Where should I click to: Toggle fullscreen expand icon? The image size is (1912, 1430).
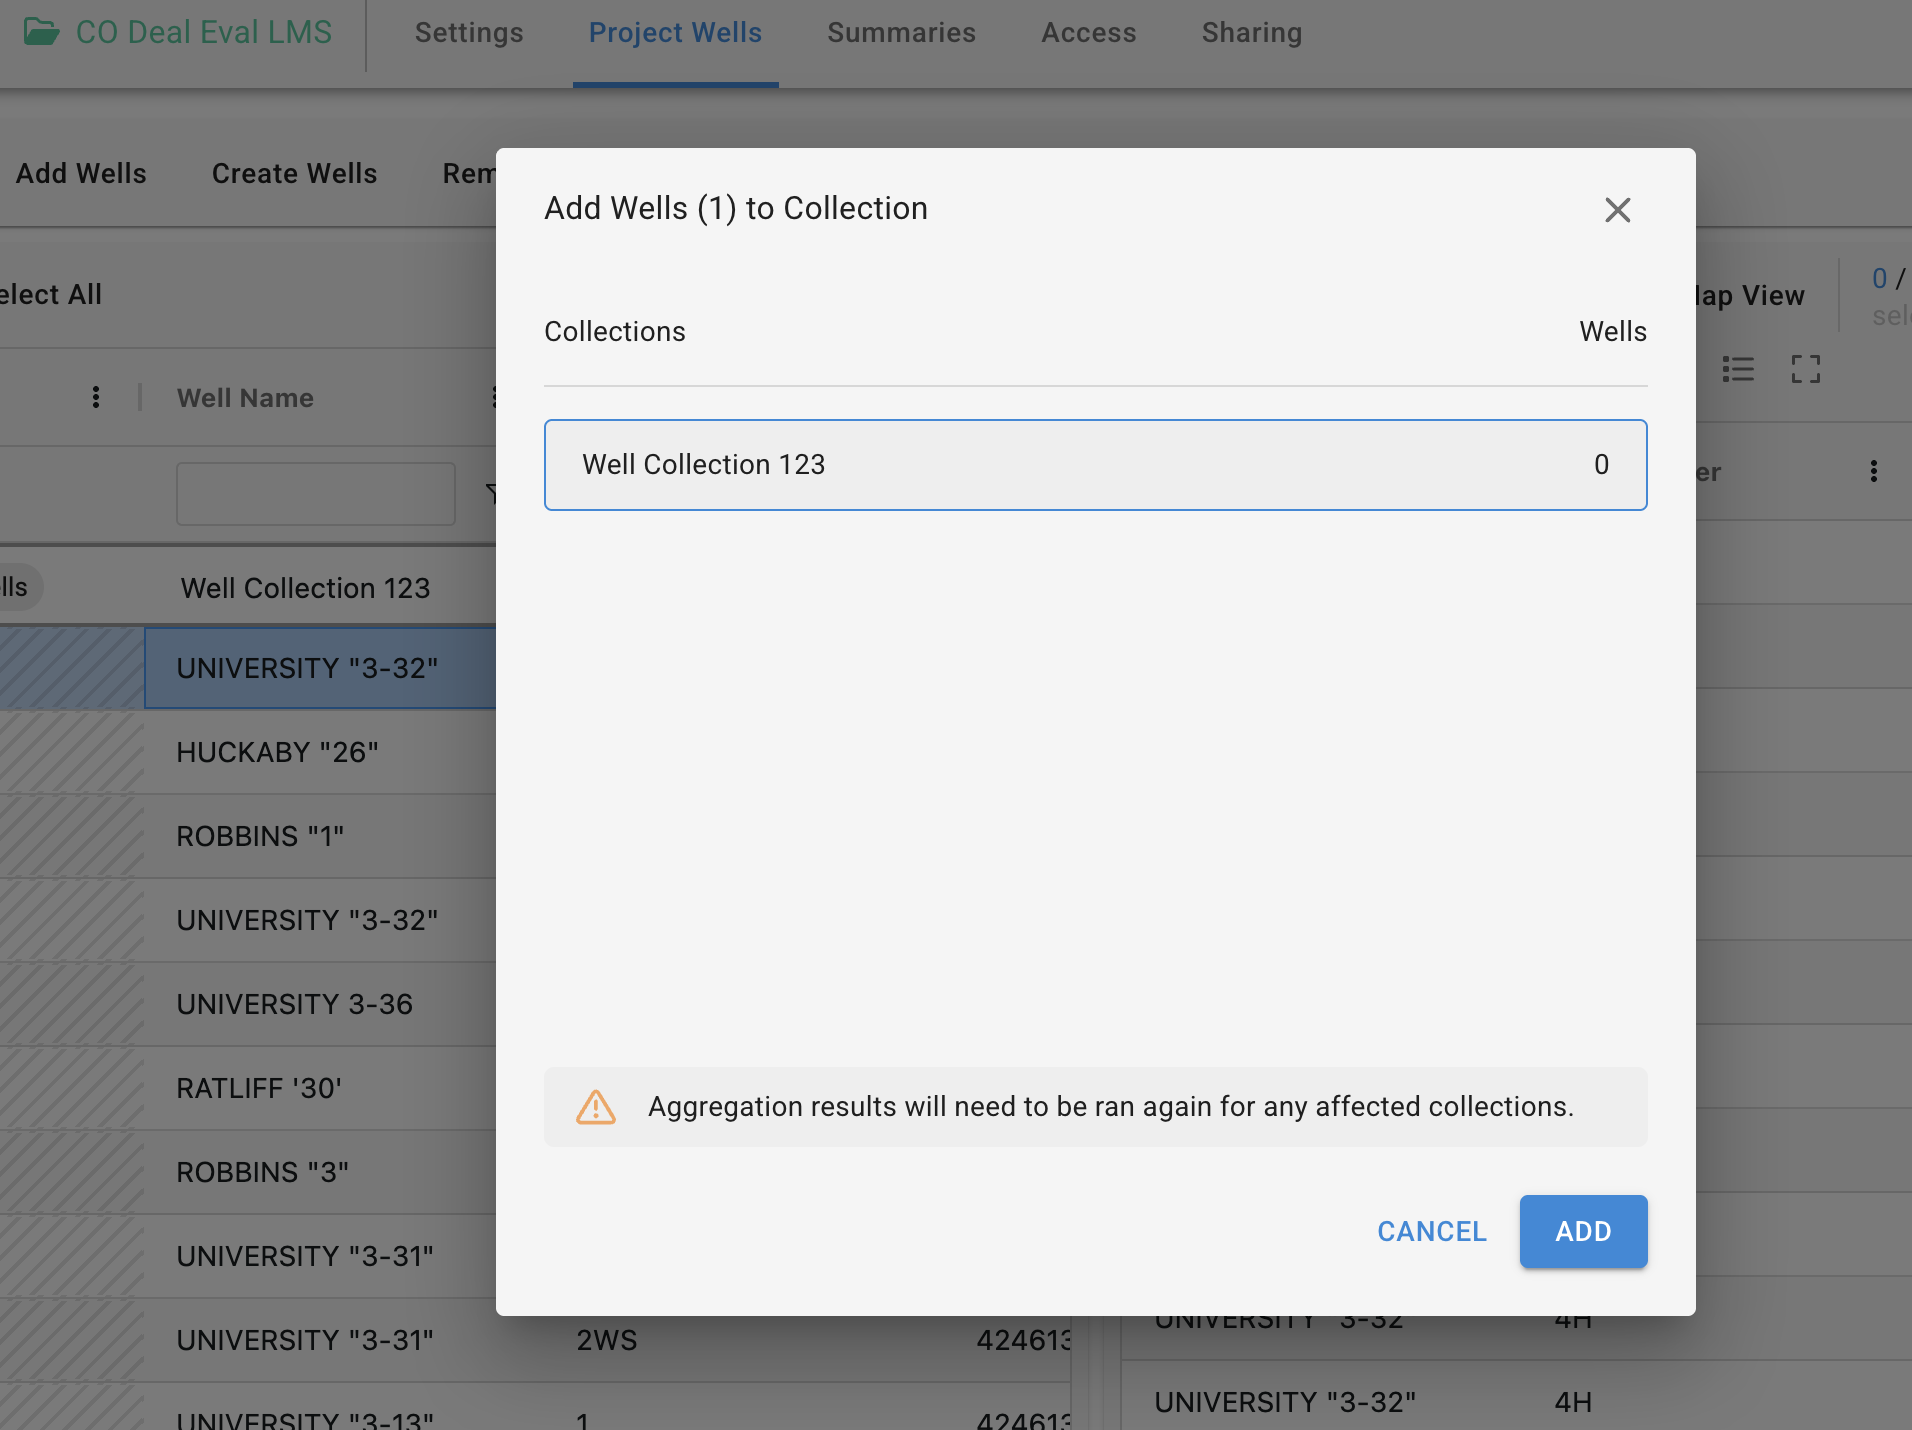pos(1805,369)
